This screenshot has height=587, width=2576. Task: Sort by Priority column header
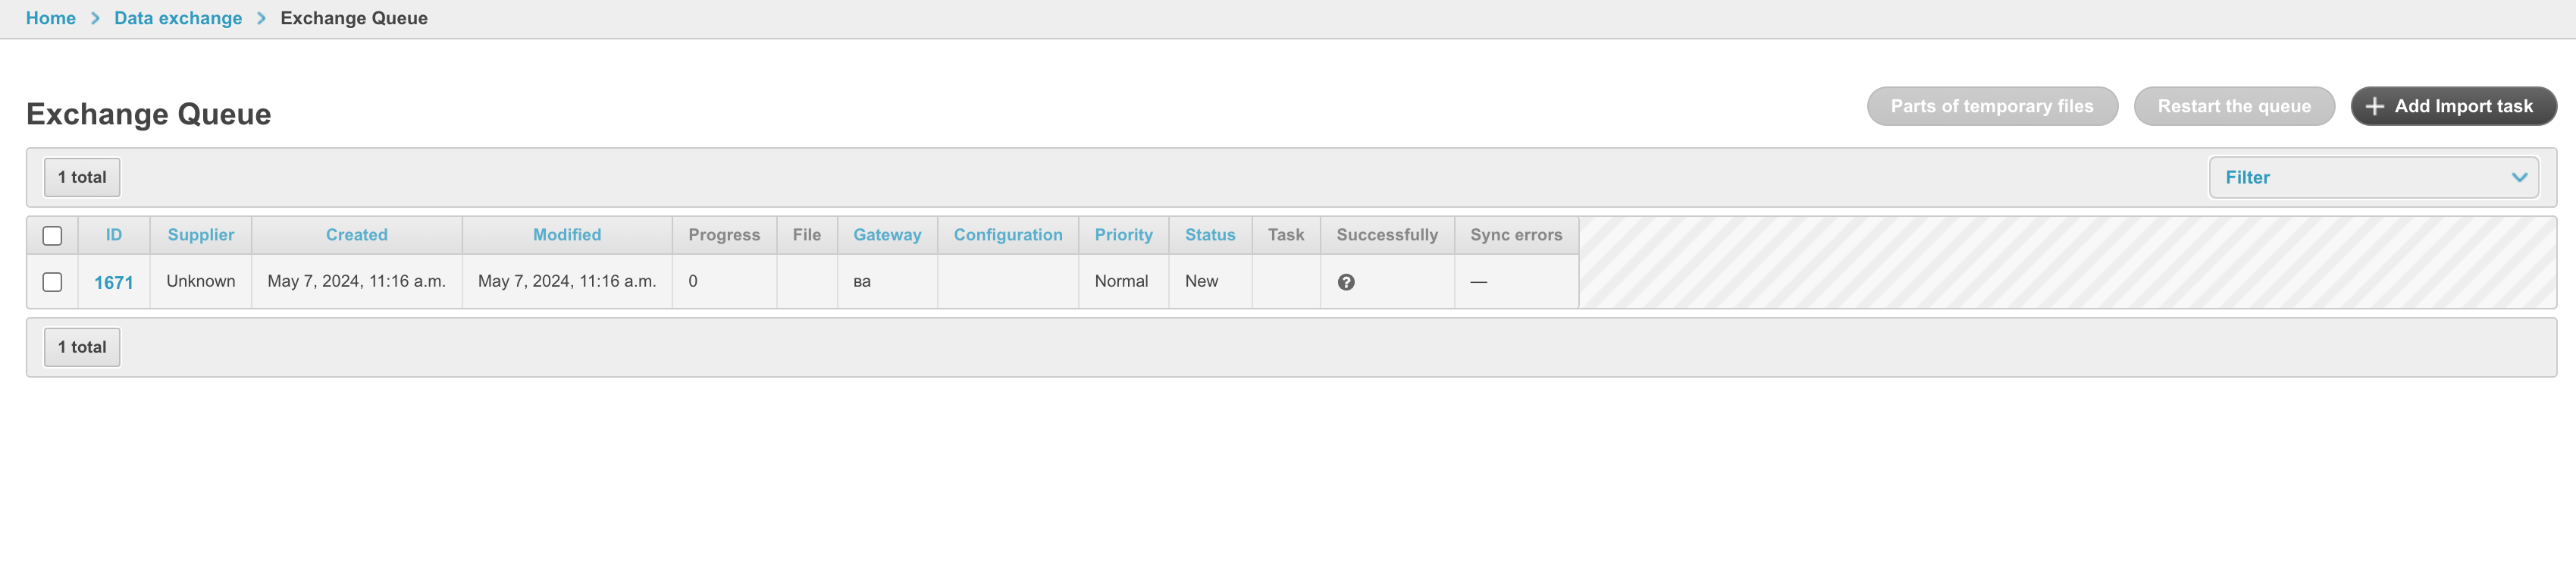point(1123,235)
